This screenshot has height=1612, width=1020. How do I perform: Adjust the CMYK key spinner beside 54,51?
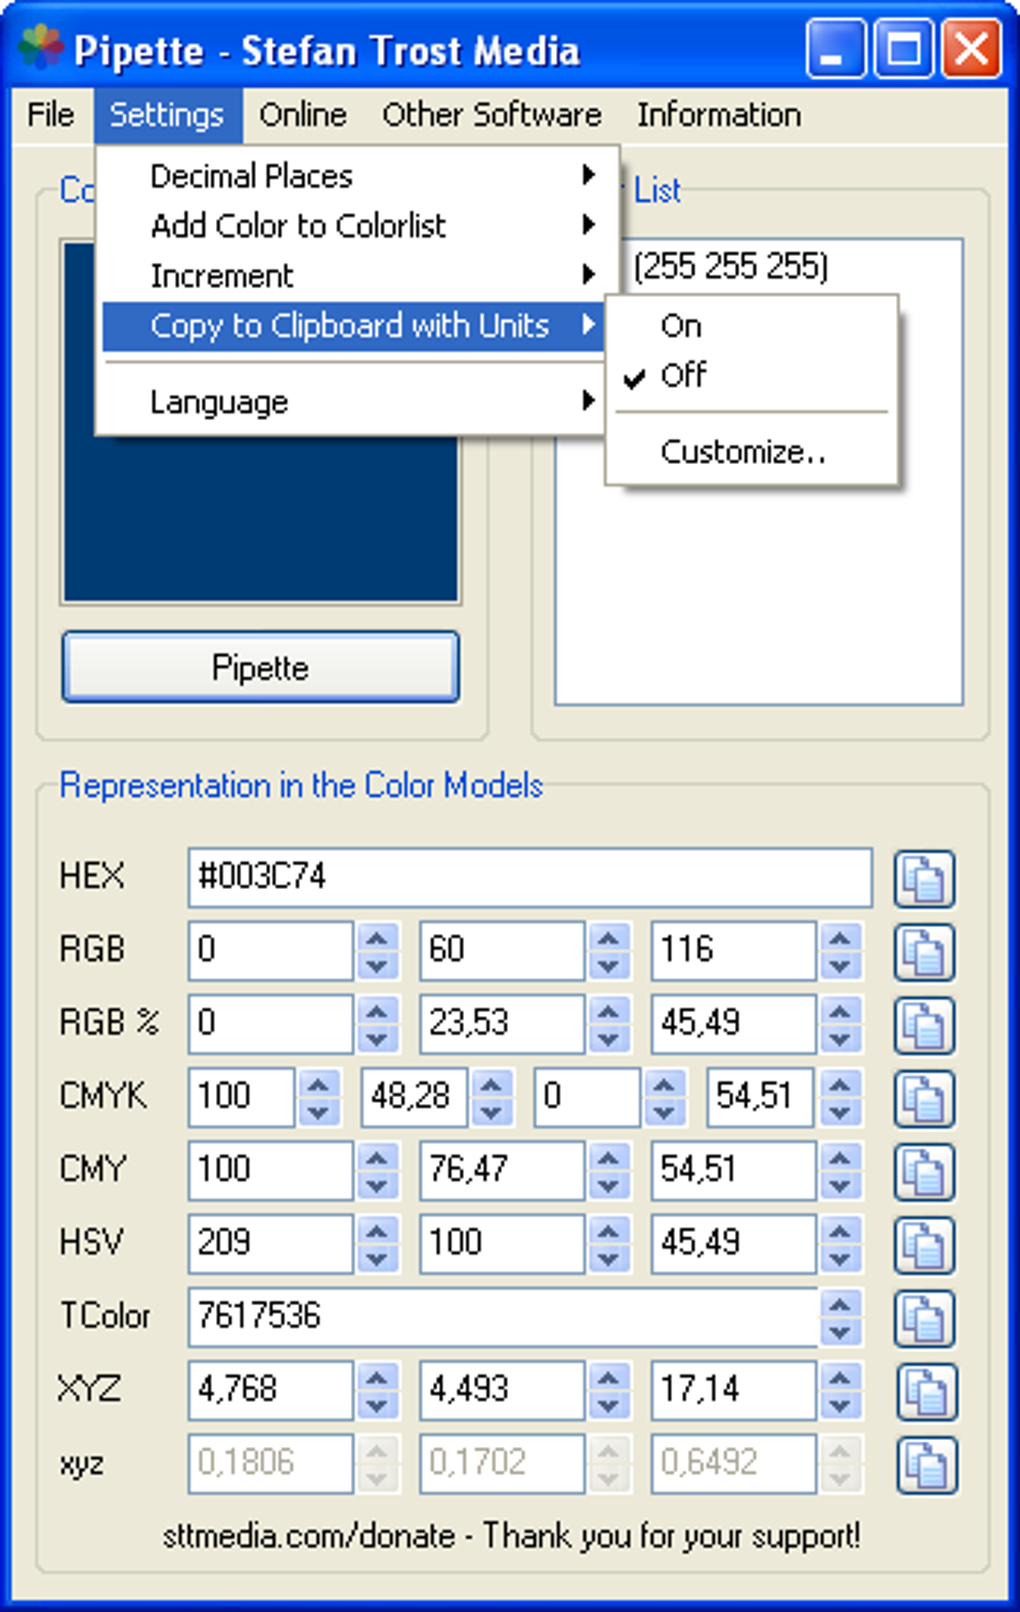pyautogui.click(x=840, y=1097)
